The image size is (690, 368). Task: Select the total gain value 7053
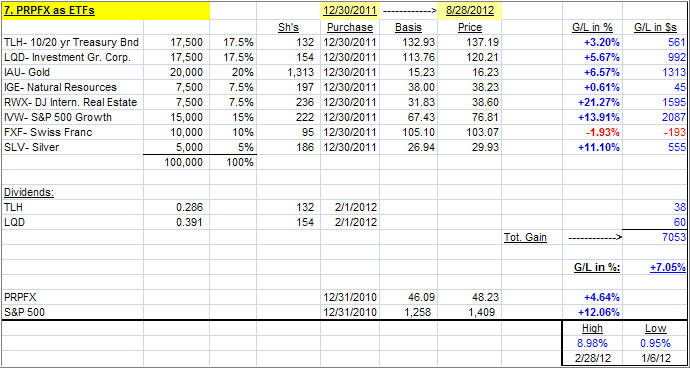pos(656,238)
